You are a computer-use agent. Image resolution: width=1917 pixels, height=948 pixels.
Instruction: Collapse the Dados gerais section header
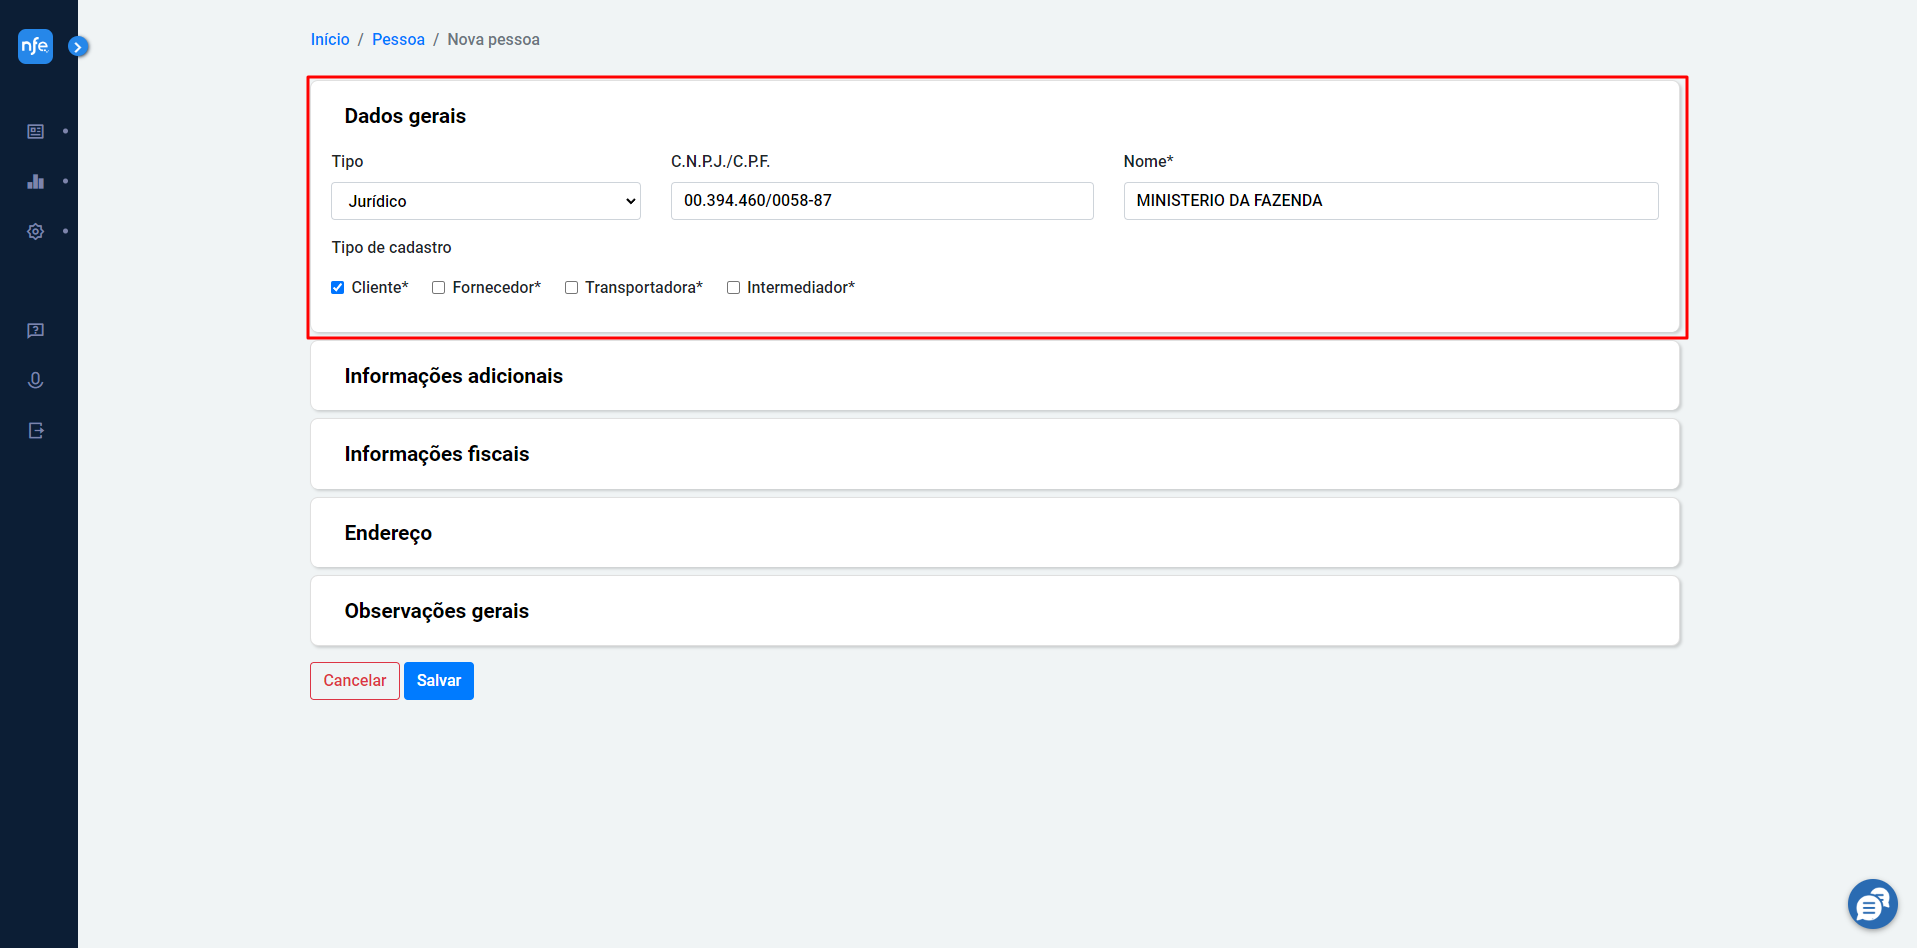[x=405, y=116]
